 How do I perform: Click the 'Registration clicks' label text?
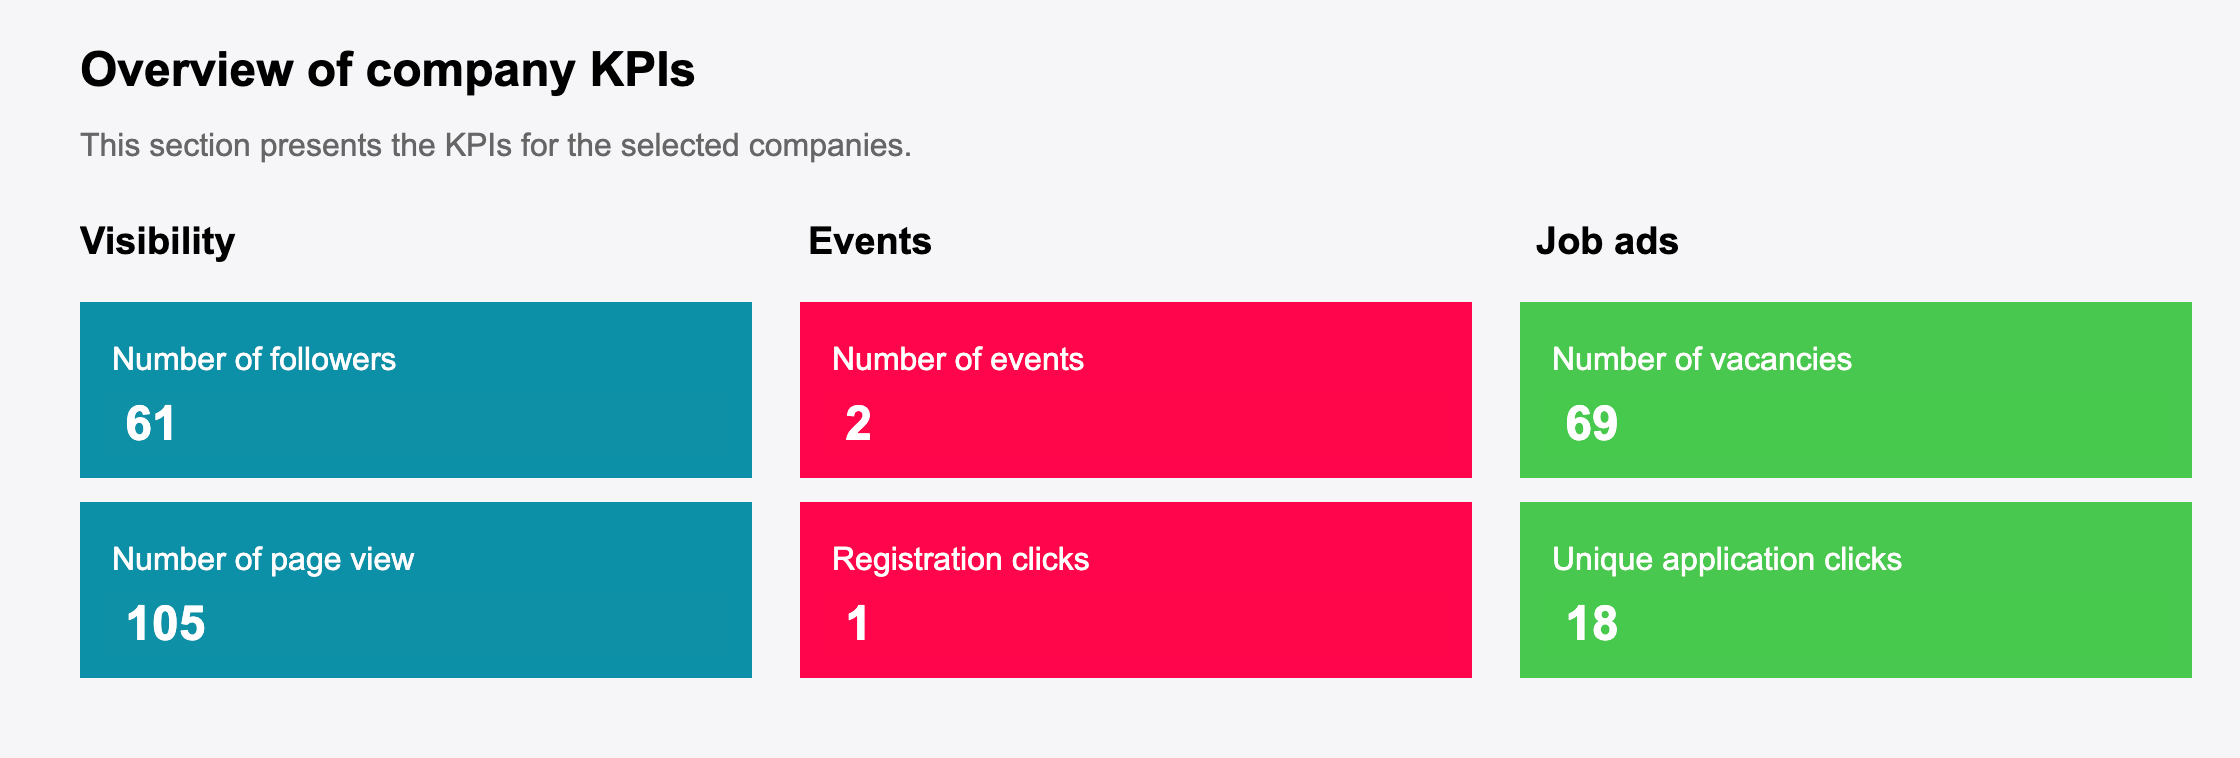[x=961, y=560]
